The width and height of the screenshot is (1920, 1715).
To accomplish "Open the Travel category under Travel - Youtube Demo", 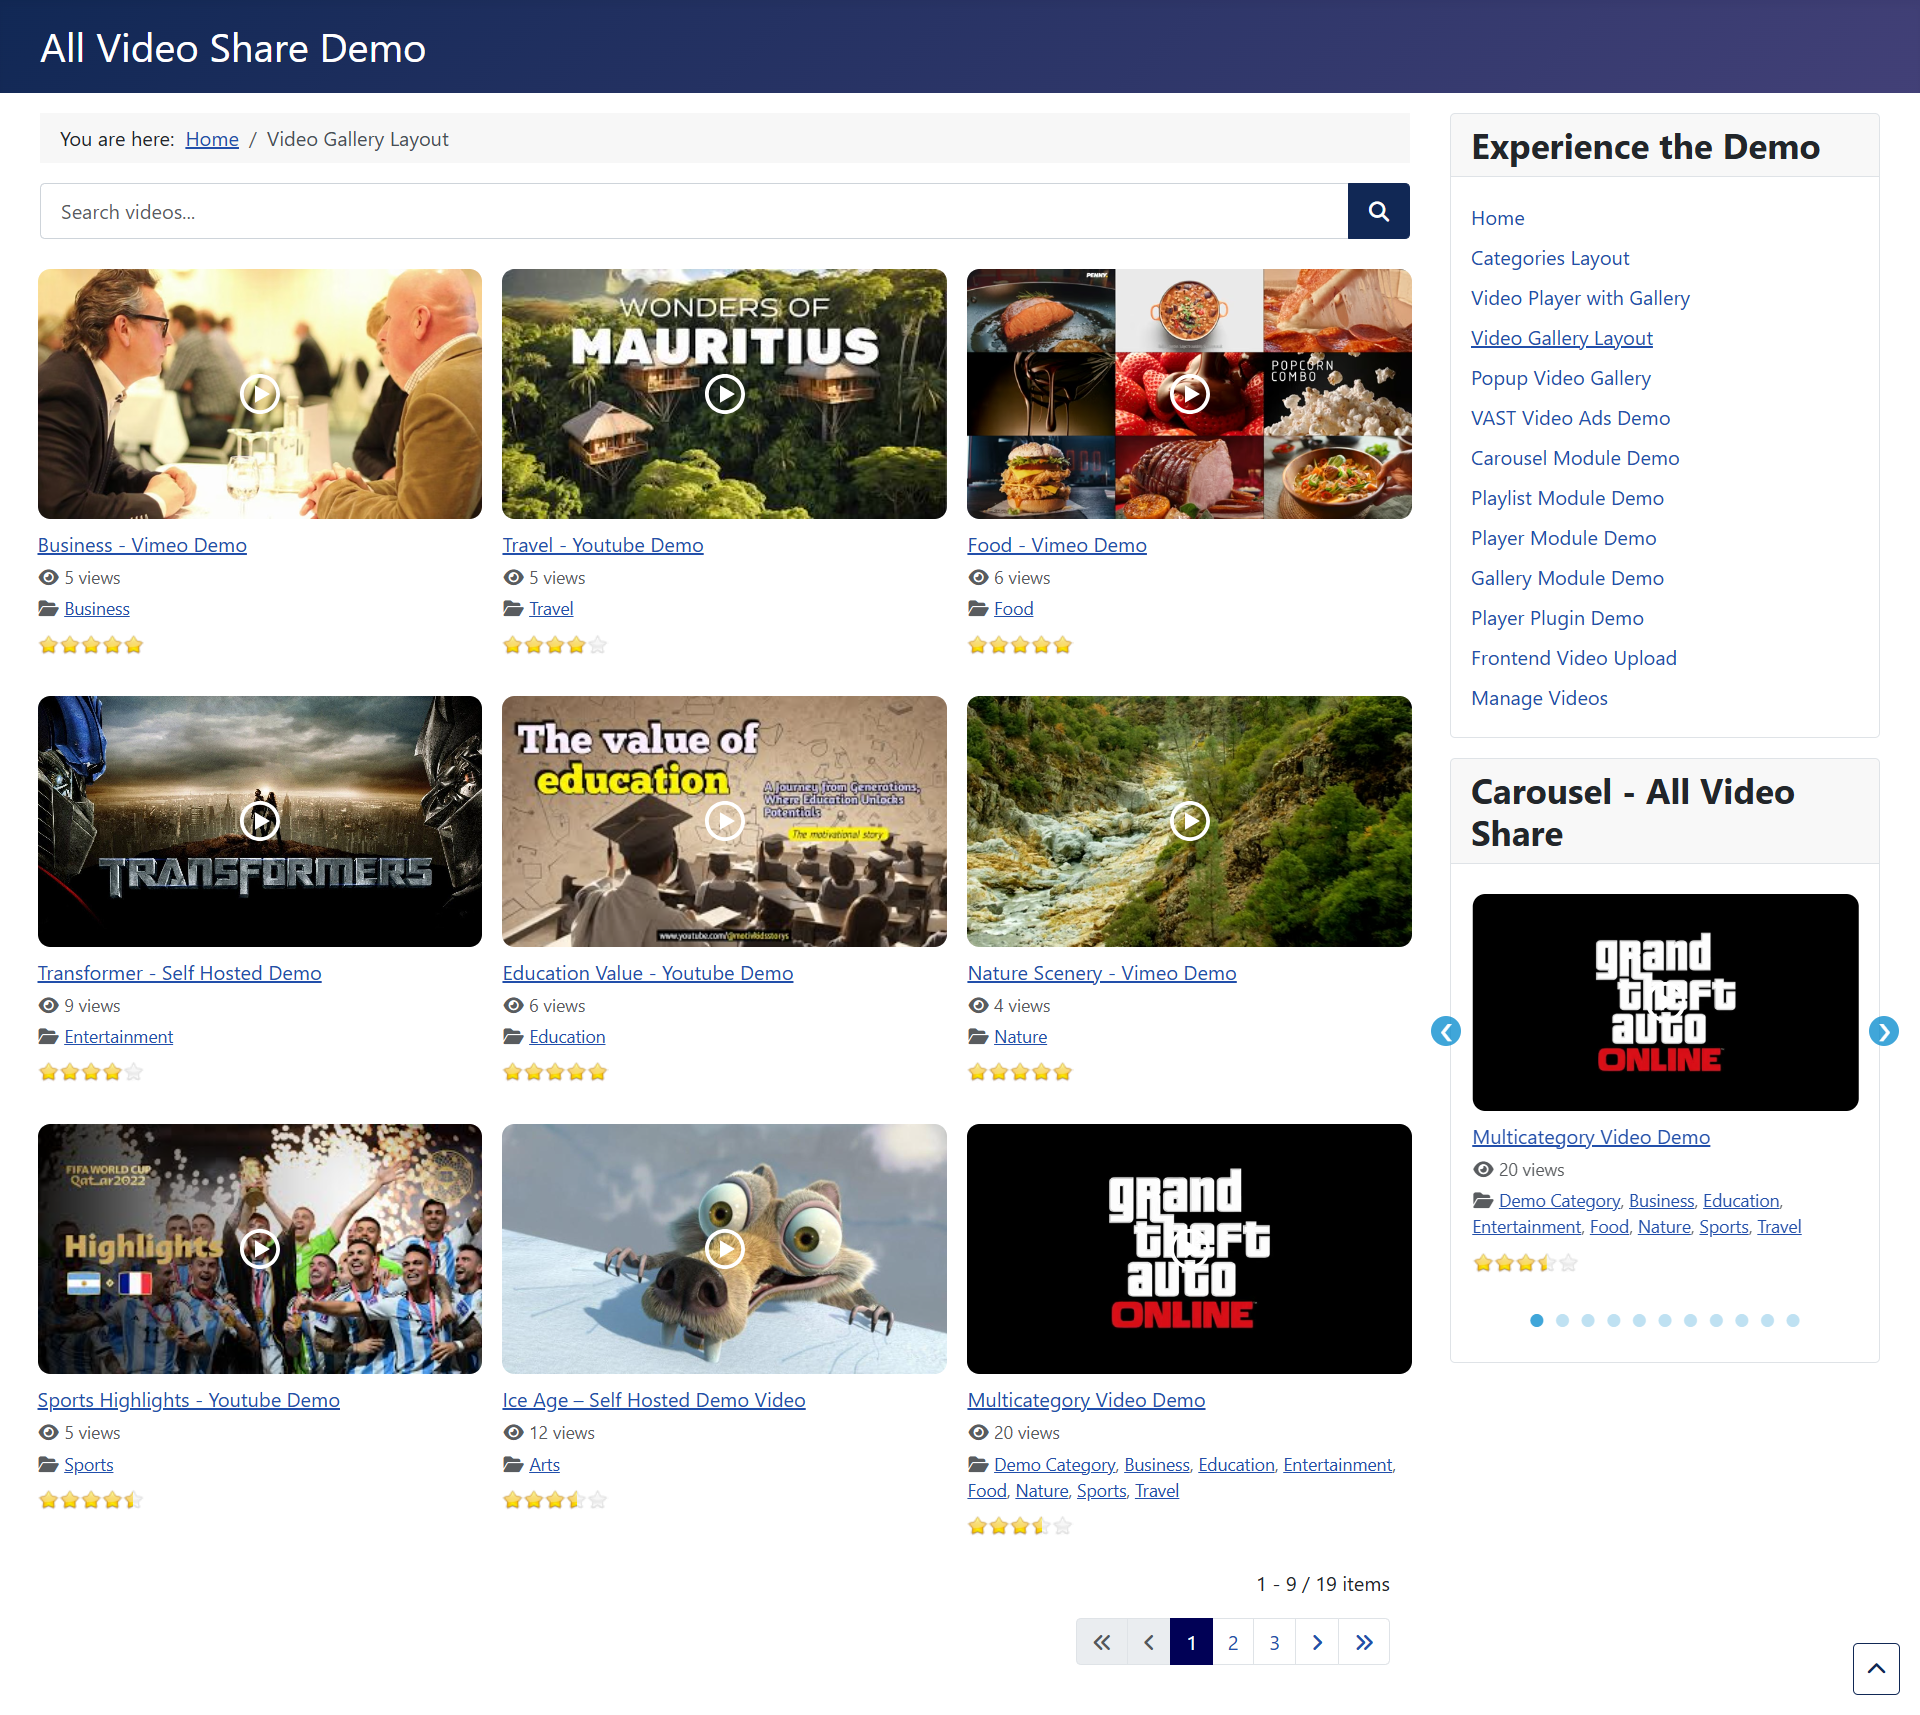I will 551,609.
